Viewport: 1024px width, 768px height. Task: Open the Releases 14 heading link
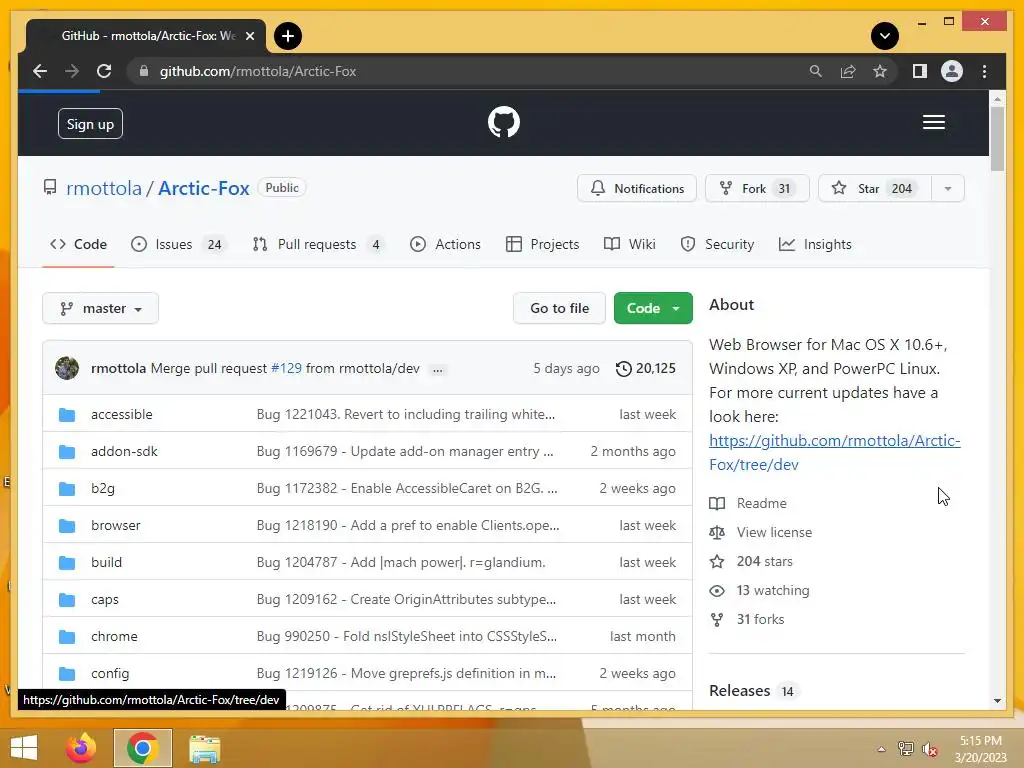pyautogui.click(x=752, y=691)
